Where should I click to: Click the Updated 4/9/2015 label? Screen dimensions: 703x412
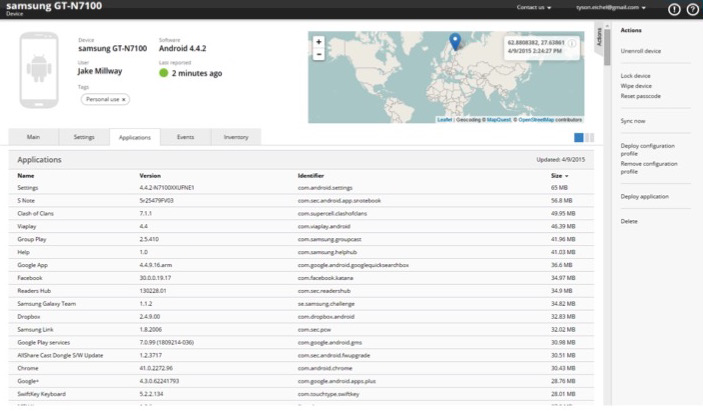pyautogui.click(x=560, y=160)
